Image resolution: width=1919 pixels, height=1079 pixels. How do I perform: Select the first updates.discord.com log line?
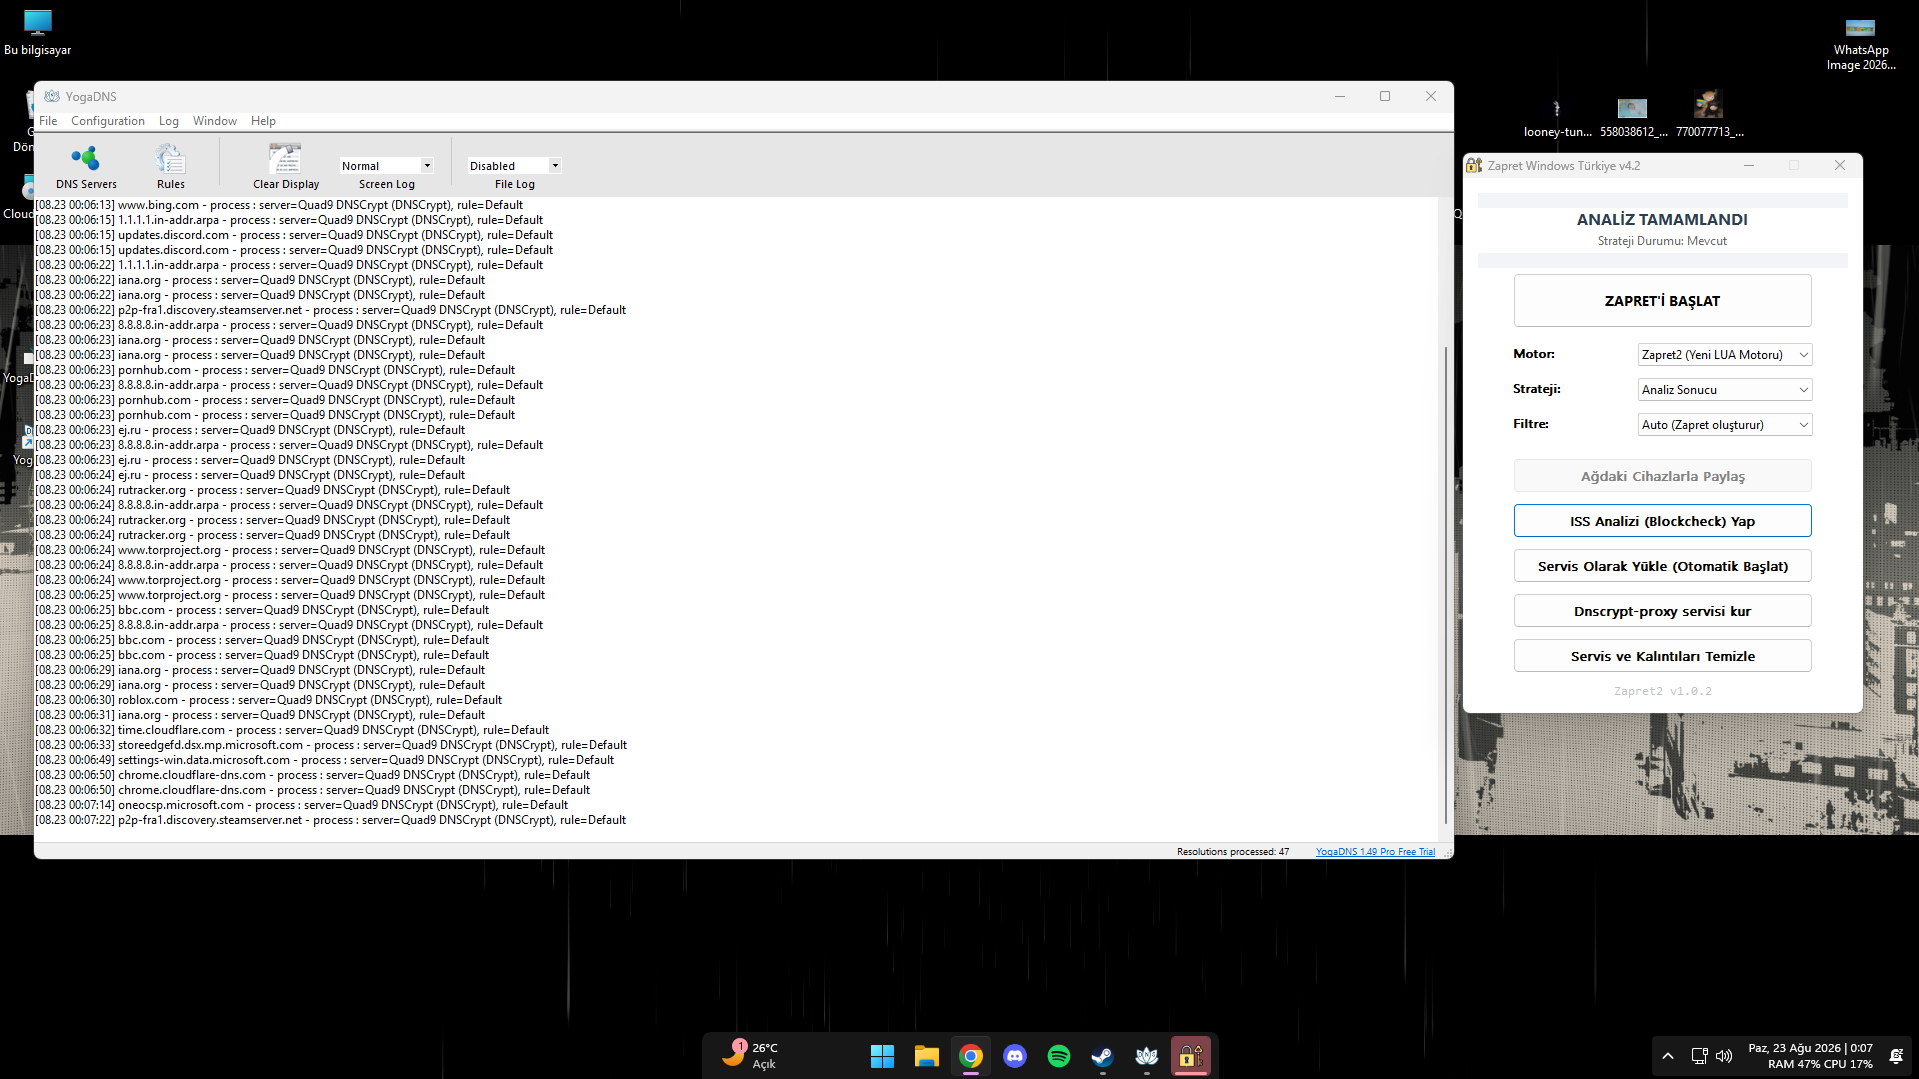294,235
